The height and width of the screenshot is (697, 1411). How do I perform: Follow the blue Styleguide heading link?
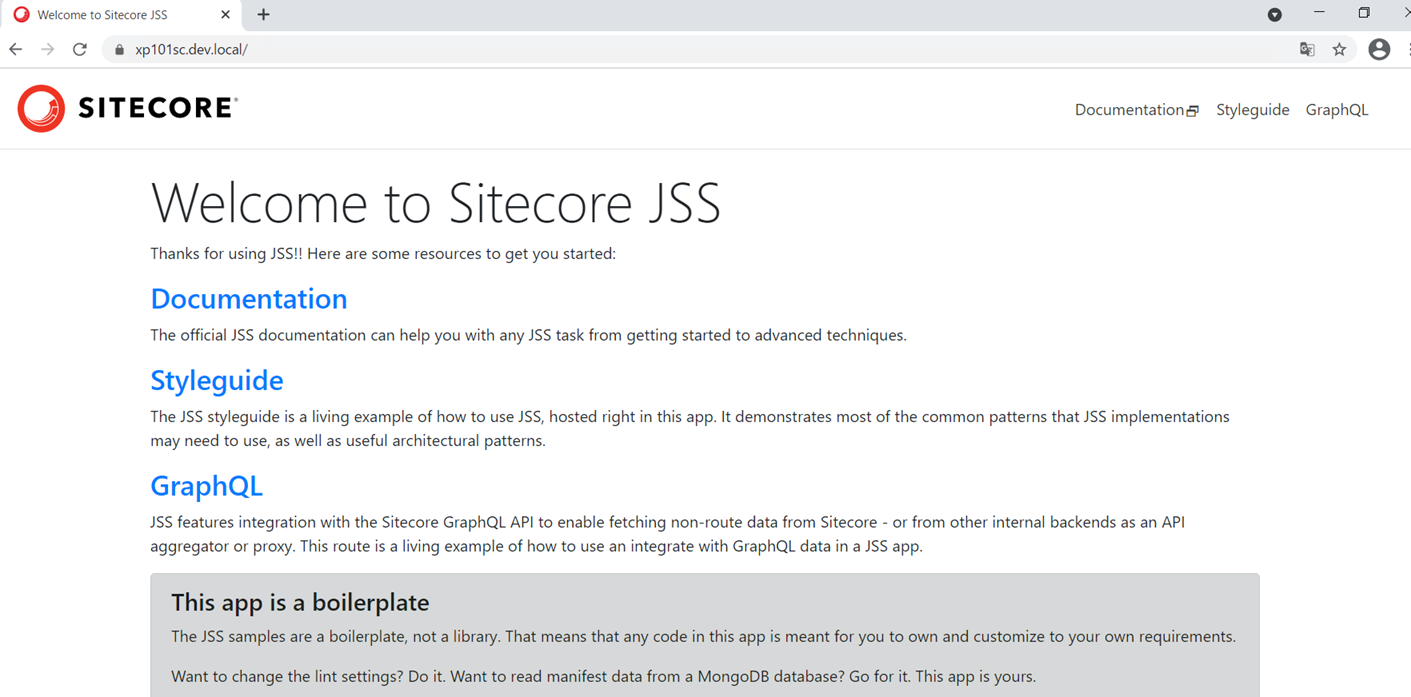tap(217, 380)
